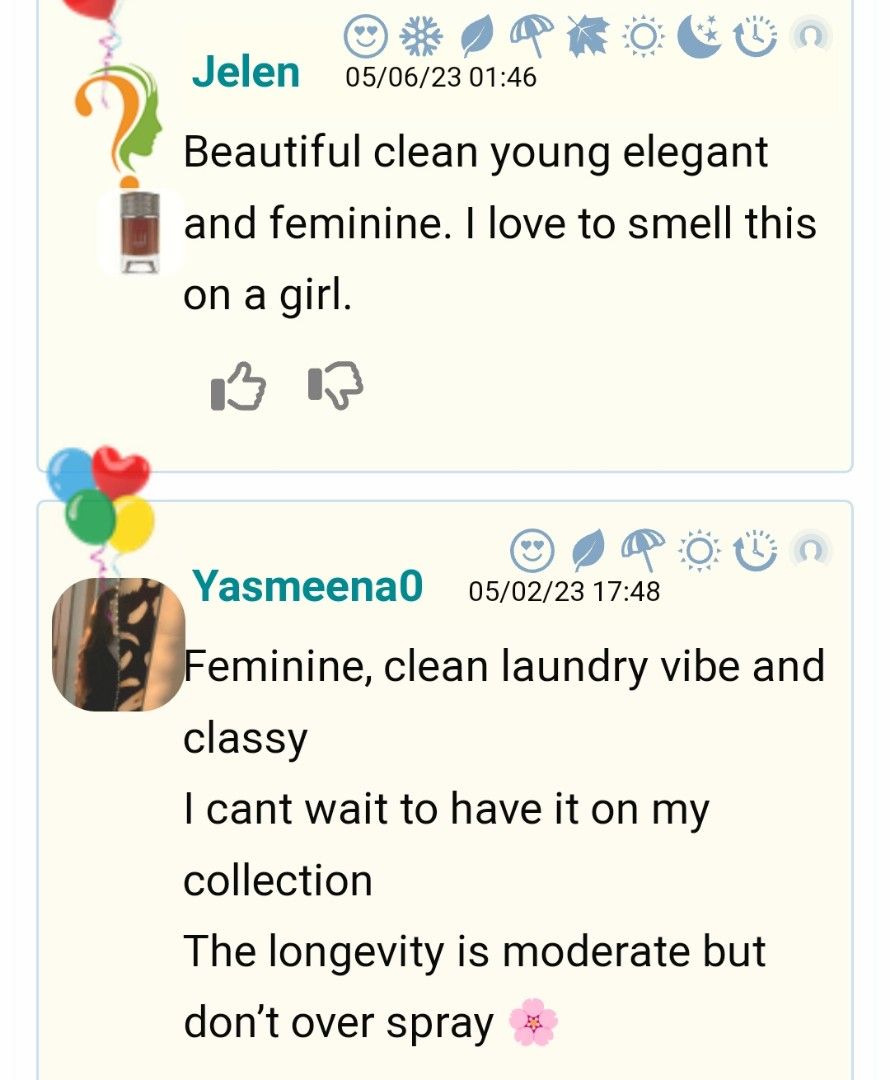Click the perfume bottle thumbnail beside Jelen's review
The image size is (890, 1080).
(137, 233)
